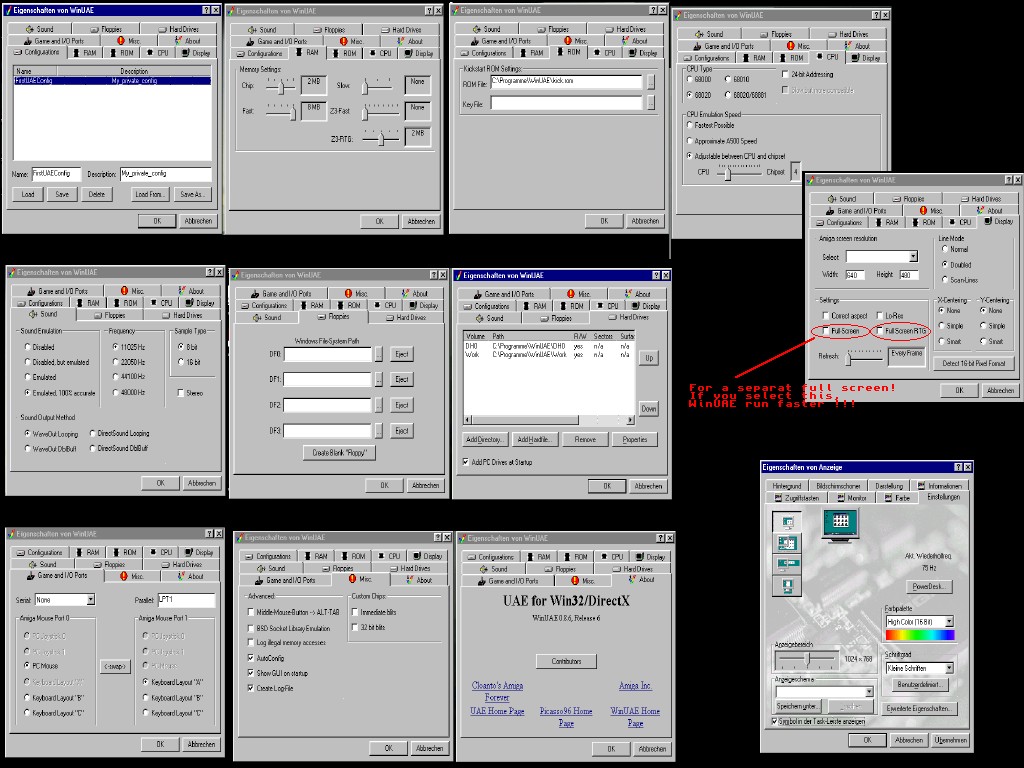Click browse button next to ROM File field
This screenshot has height=768, width=1024.
(x=651, y=82)
